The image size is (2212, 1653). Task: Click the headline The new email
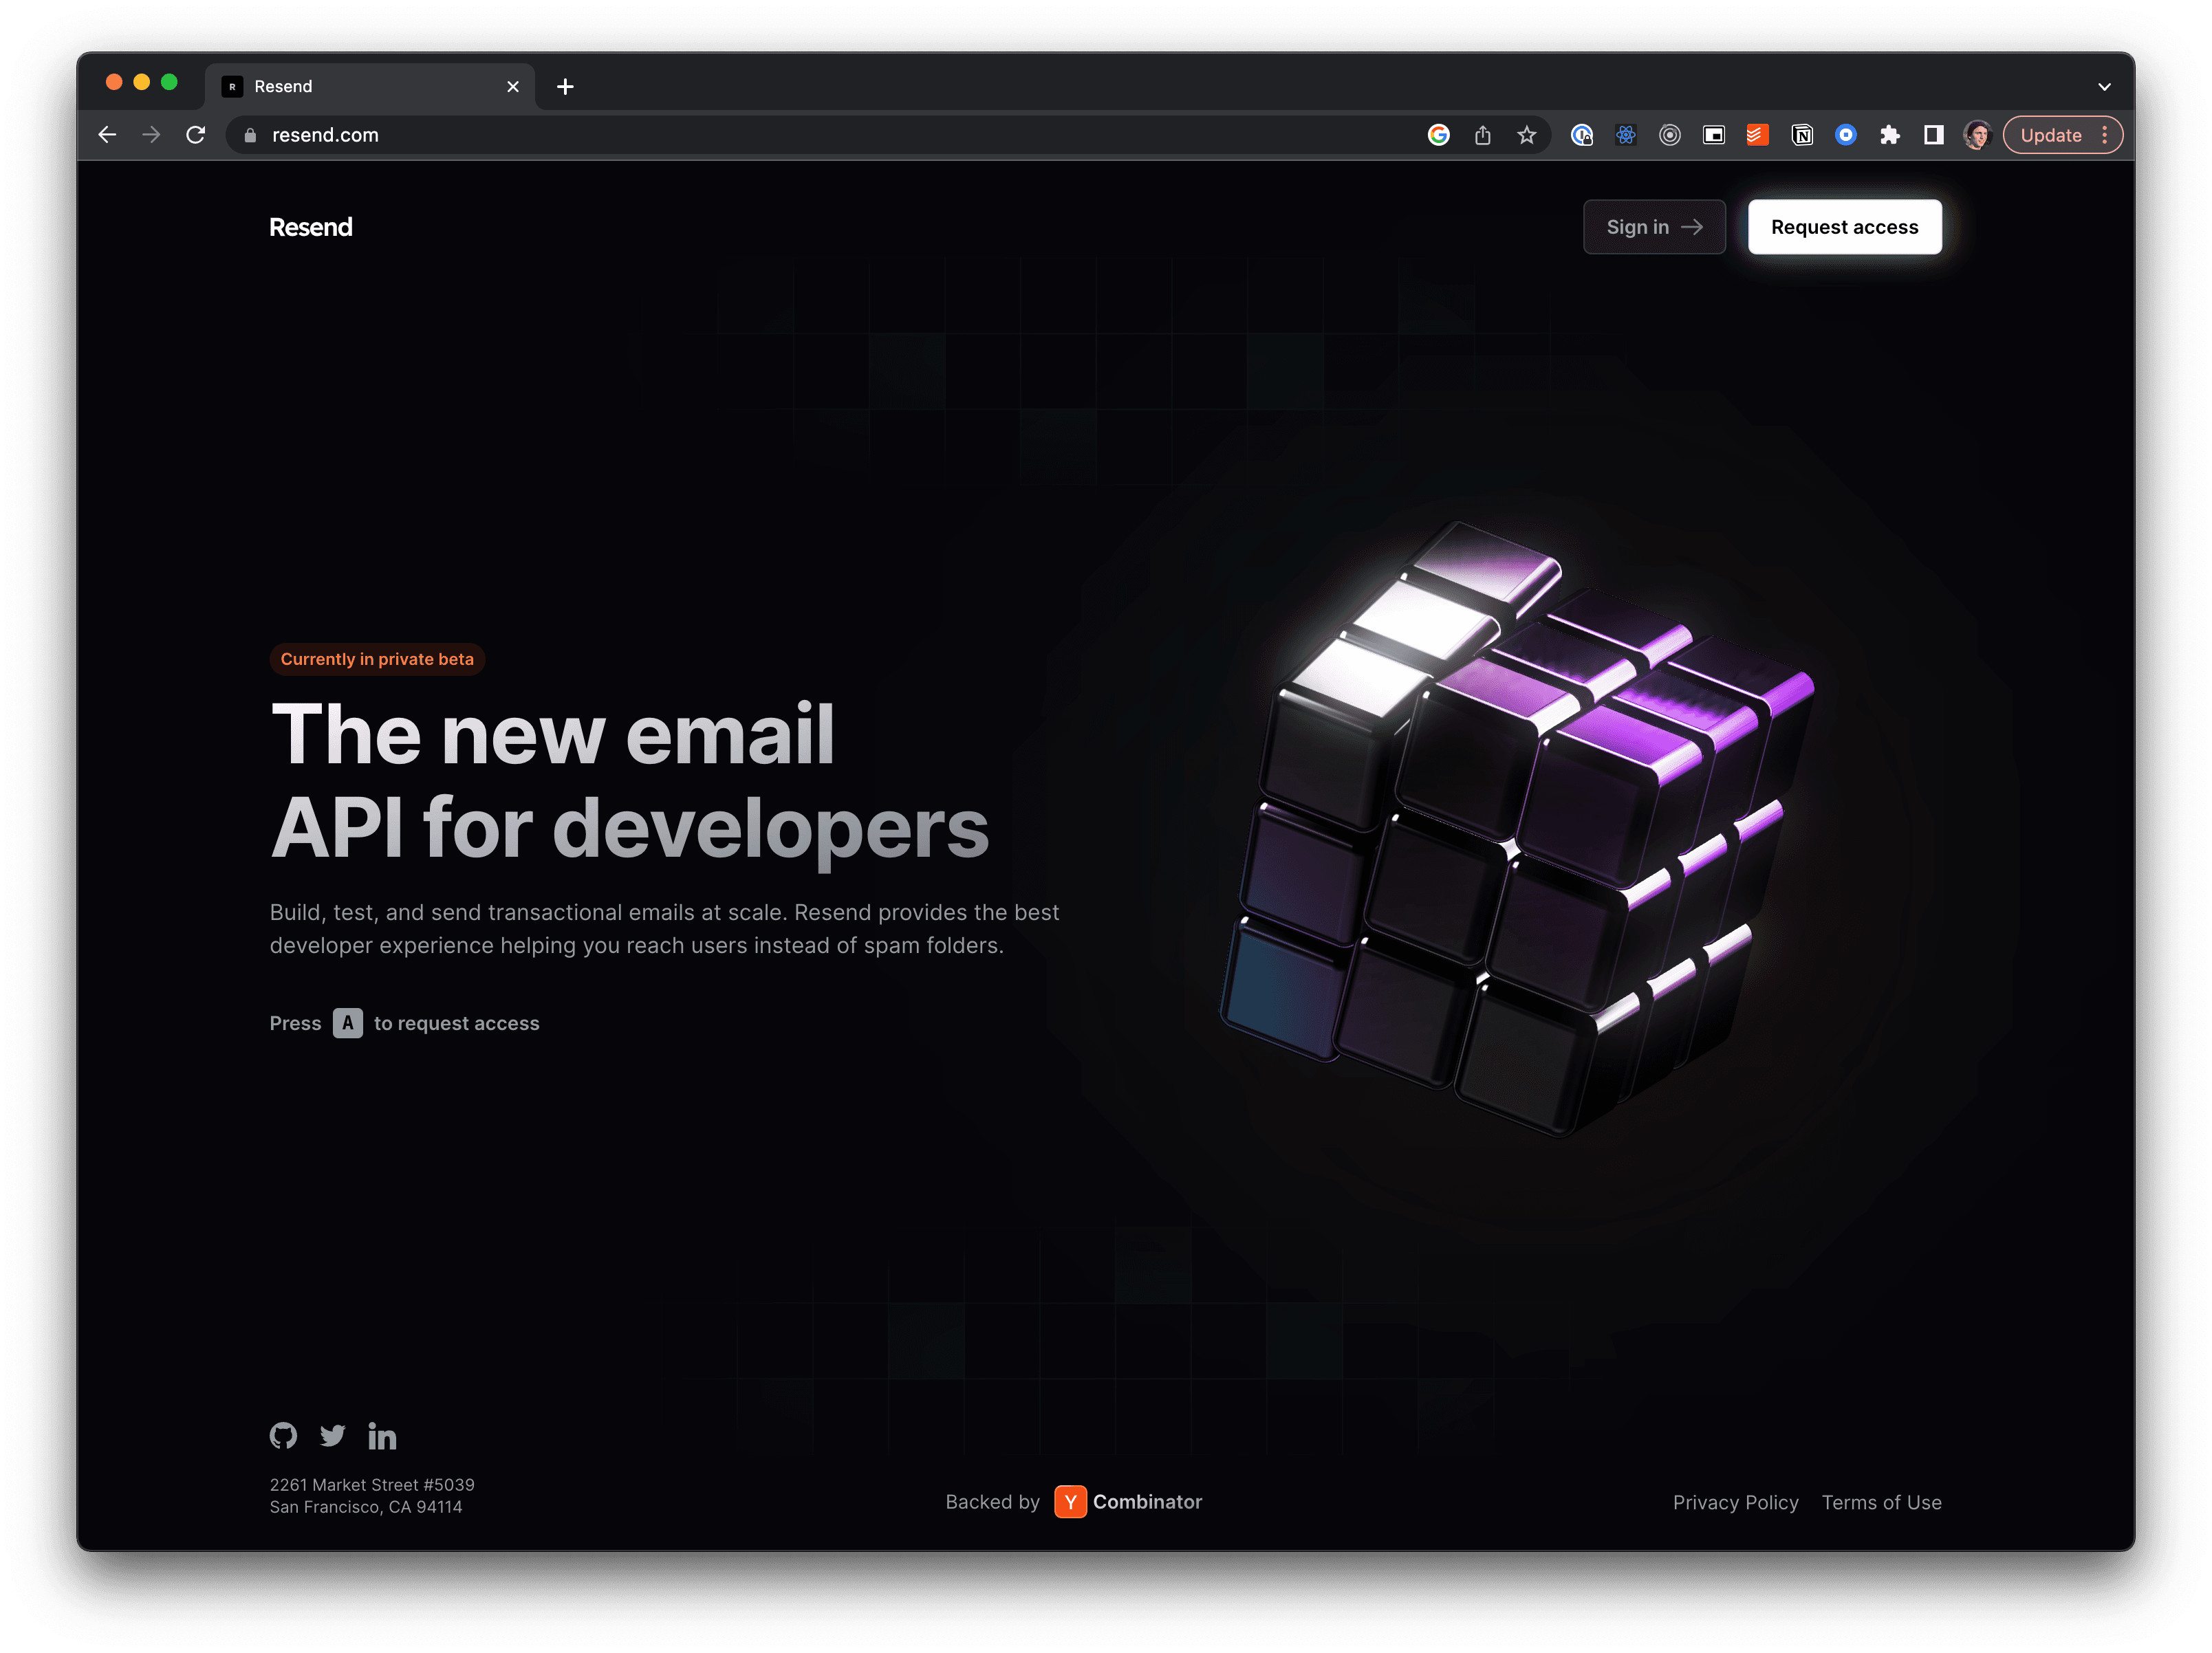553,735
